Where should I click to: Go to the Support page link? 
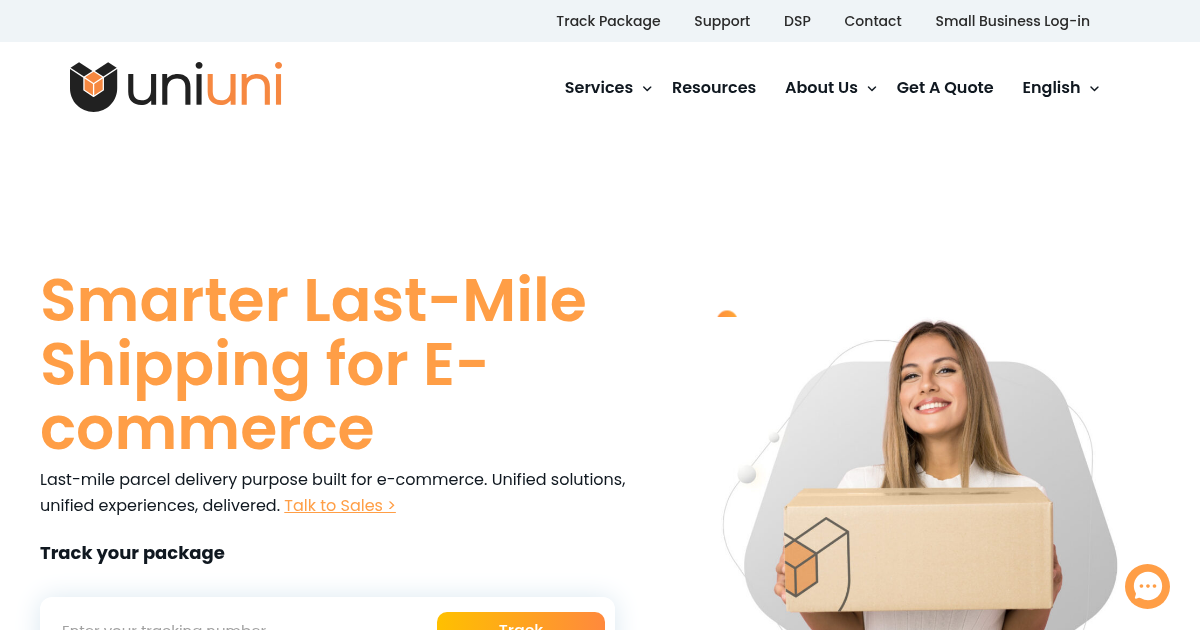coord(722,21)
